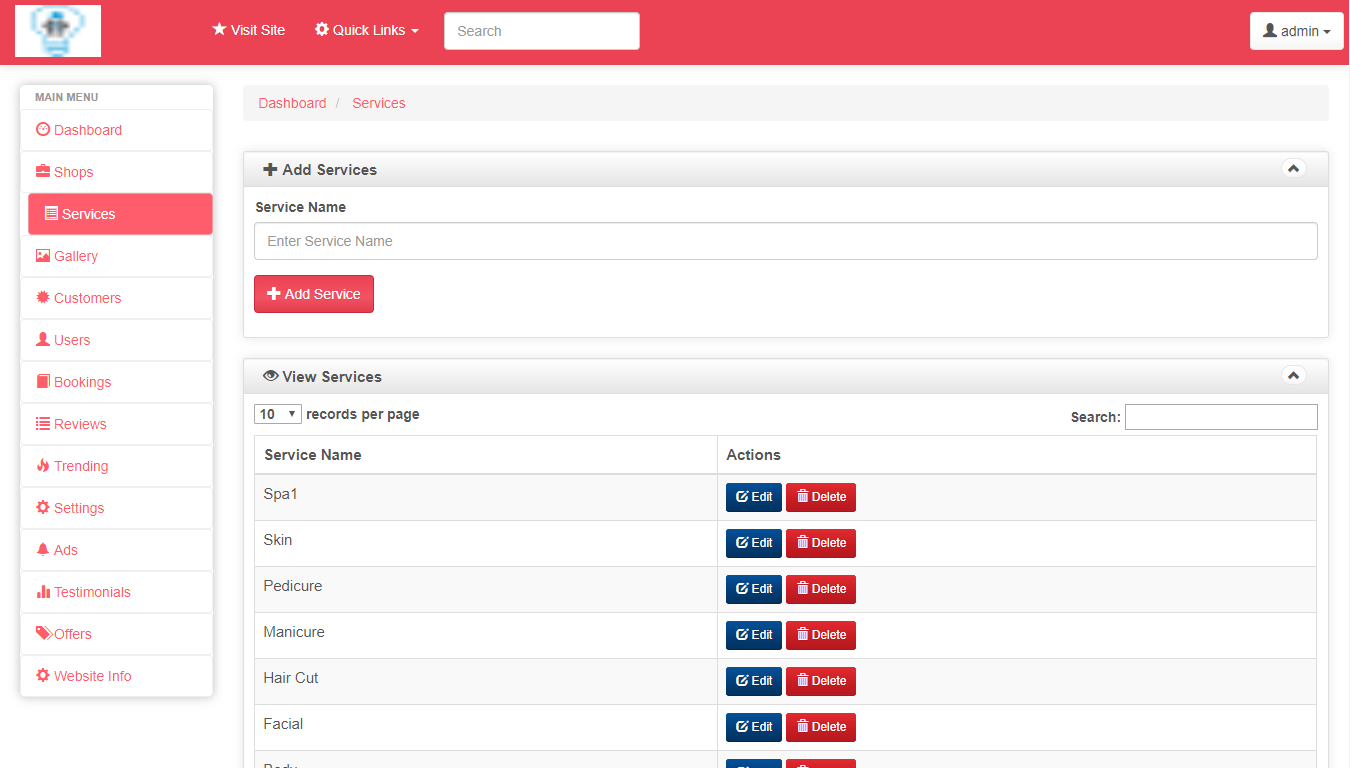
Task: Collapse the Add Services panel
Action: [x=1293, y=169]
